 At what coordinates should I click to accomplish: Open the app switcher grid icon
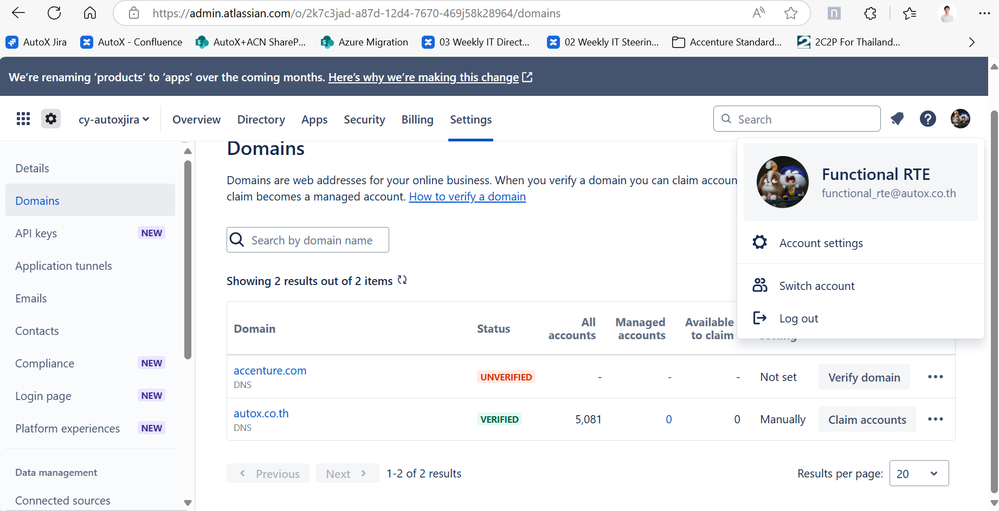coord(23,119)
